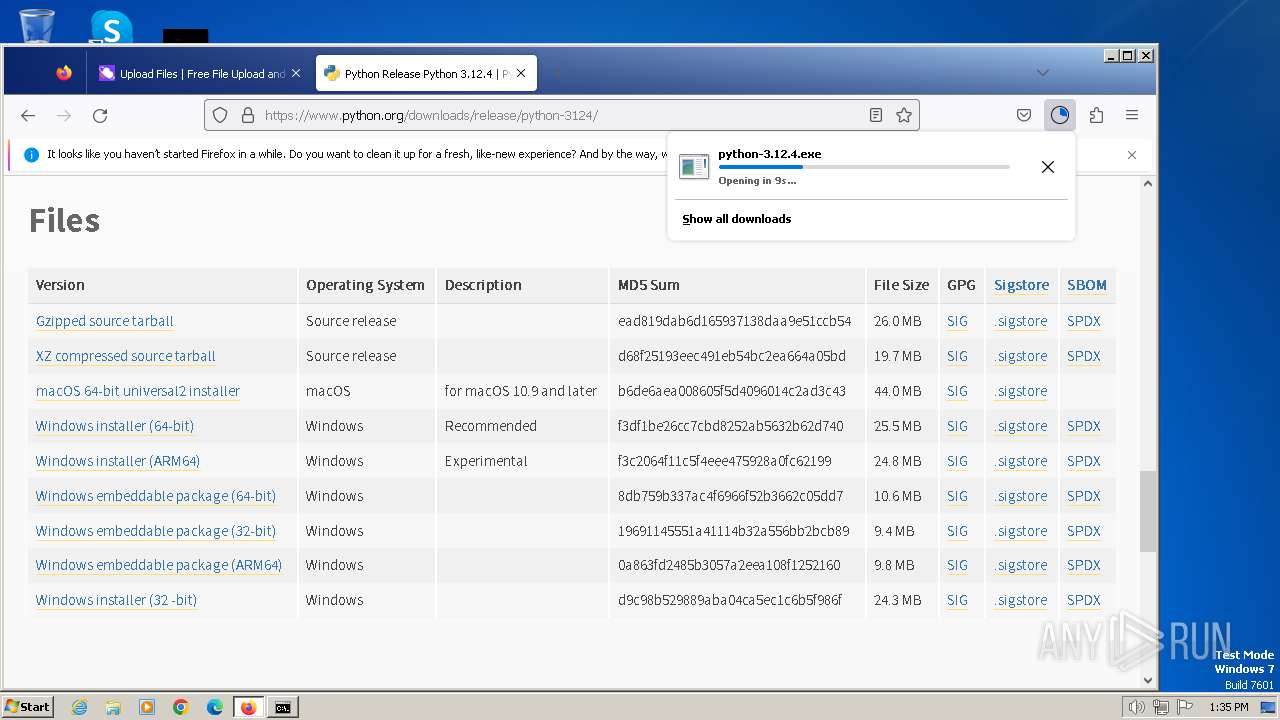The image size is (1280, 720).
Task: Open Firefox extensions menu
Action: click(x=1096, y=115)
